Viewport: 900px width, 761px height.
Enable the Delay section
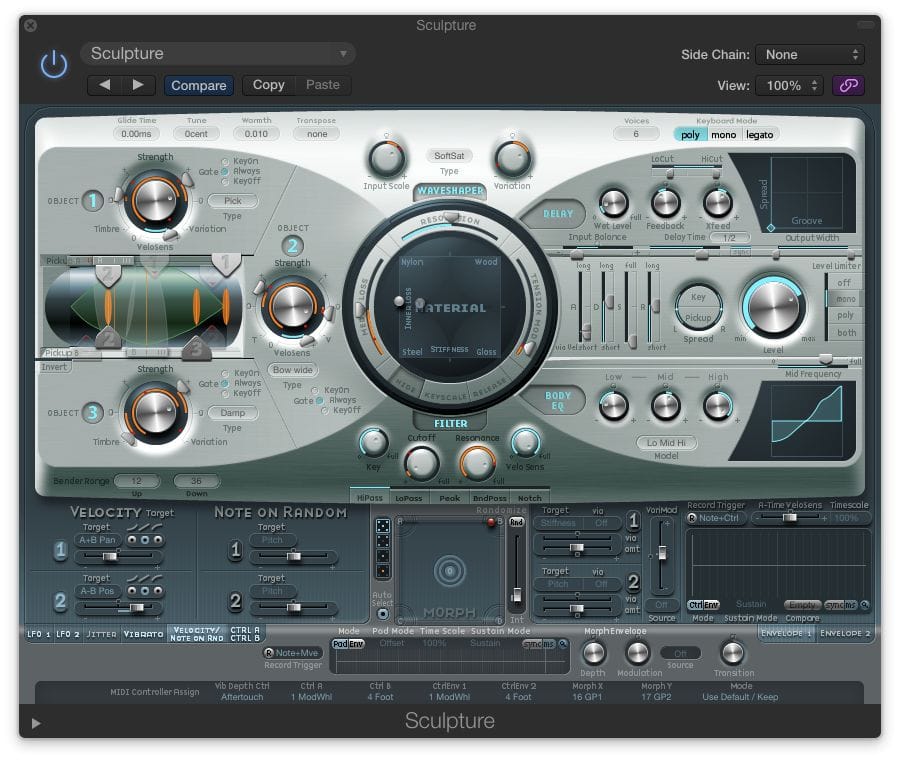coord(558,213)
